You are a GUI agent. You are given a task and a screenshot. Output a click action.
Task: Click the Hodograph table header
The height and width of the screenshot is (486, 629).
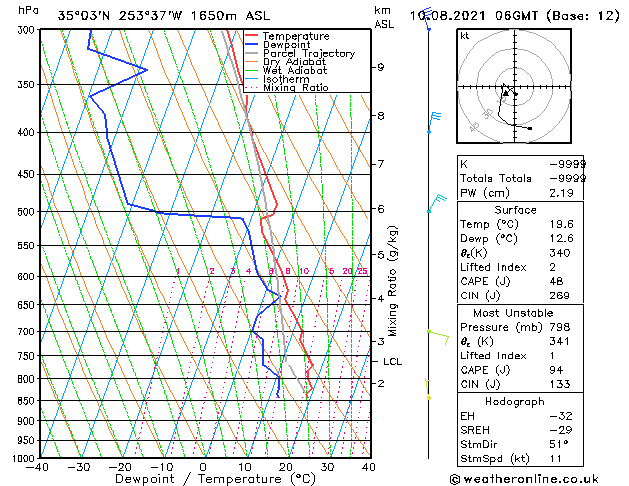pos(515,401)
